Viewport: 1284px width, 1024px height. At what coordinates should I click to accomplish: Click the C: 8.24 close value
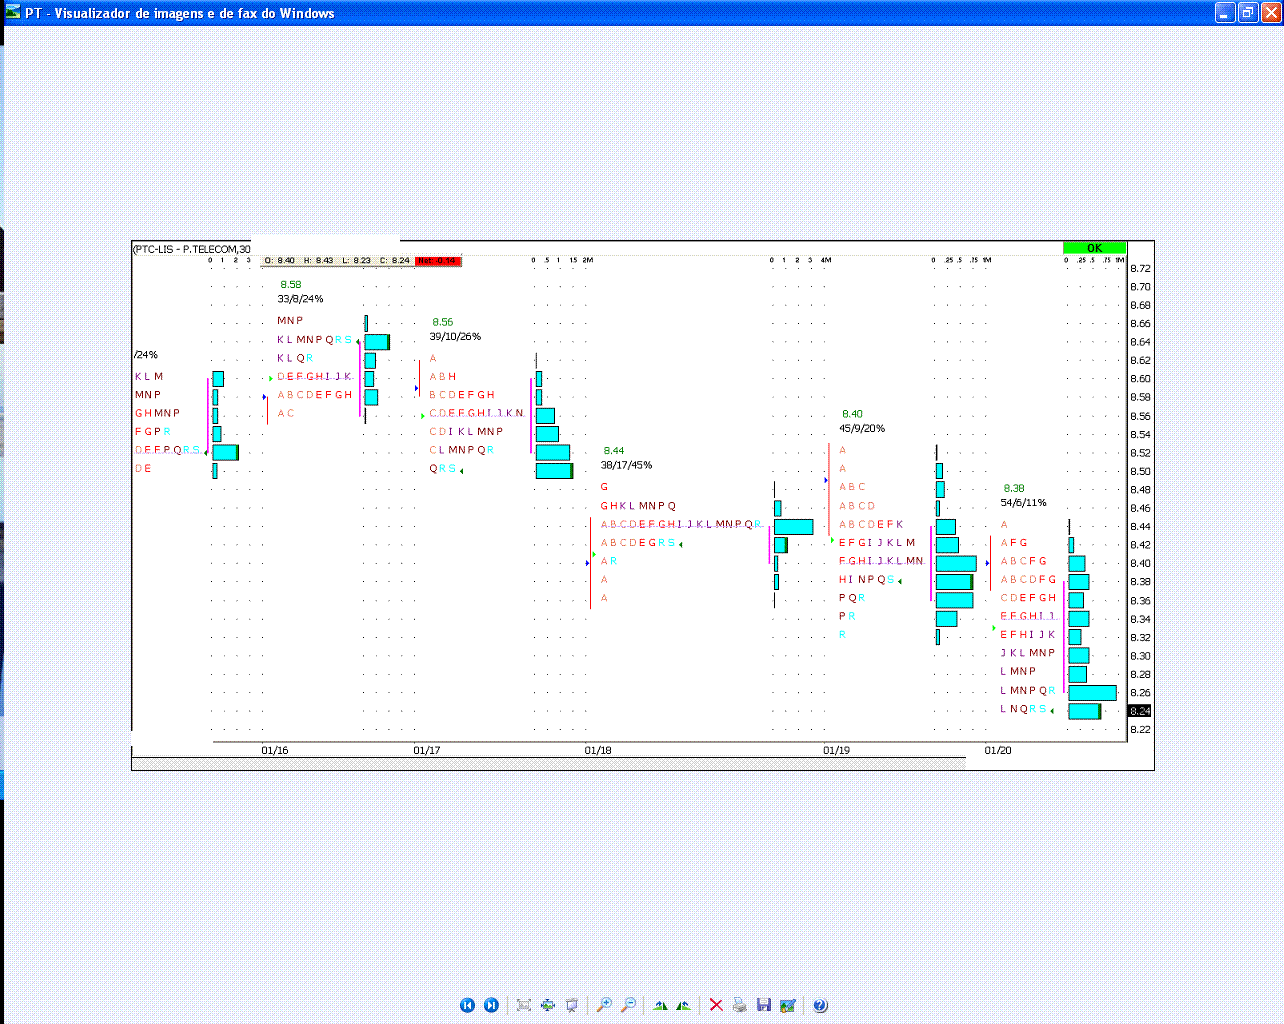(x=395, y=261)
